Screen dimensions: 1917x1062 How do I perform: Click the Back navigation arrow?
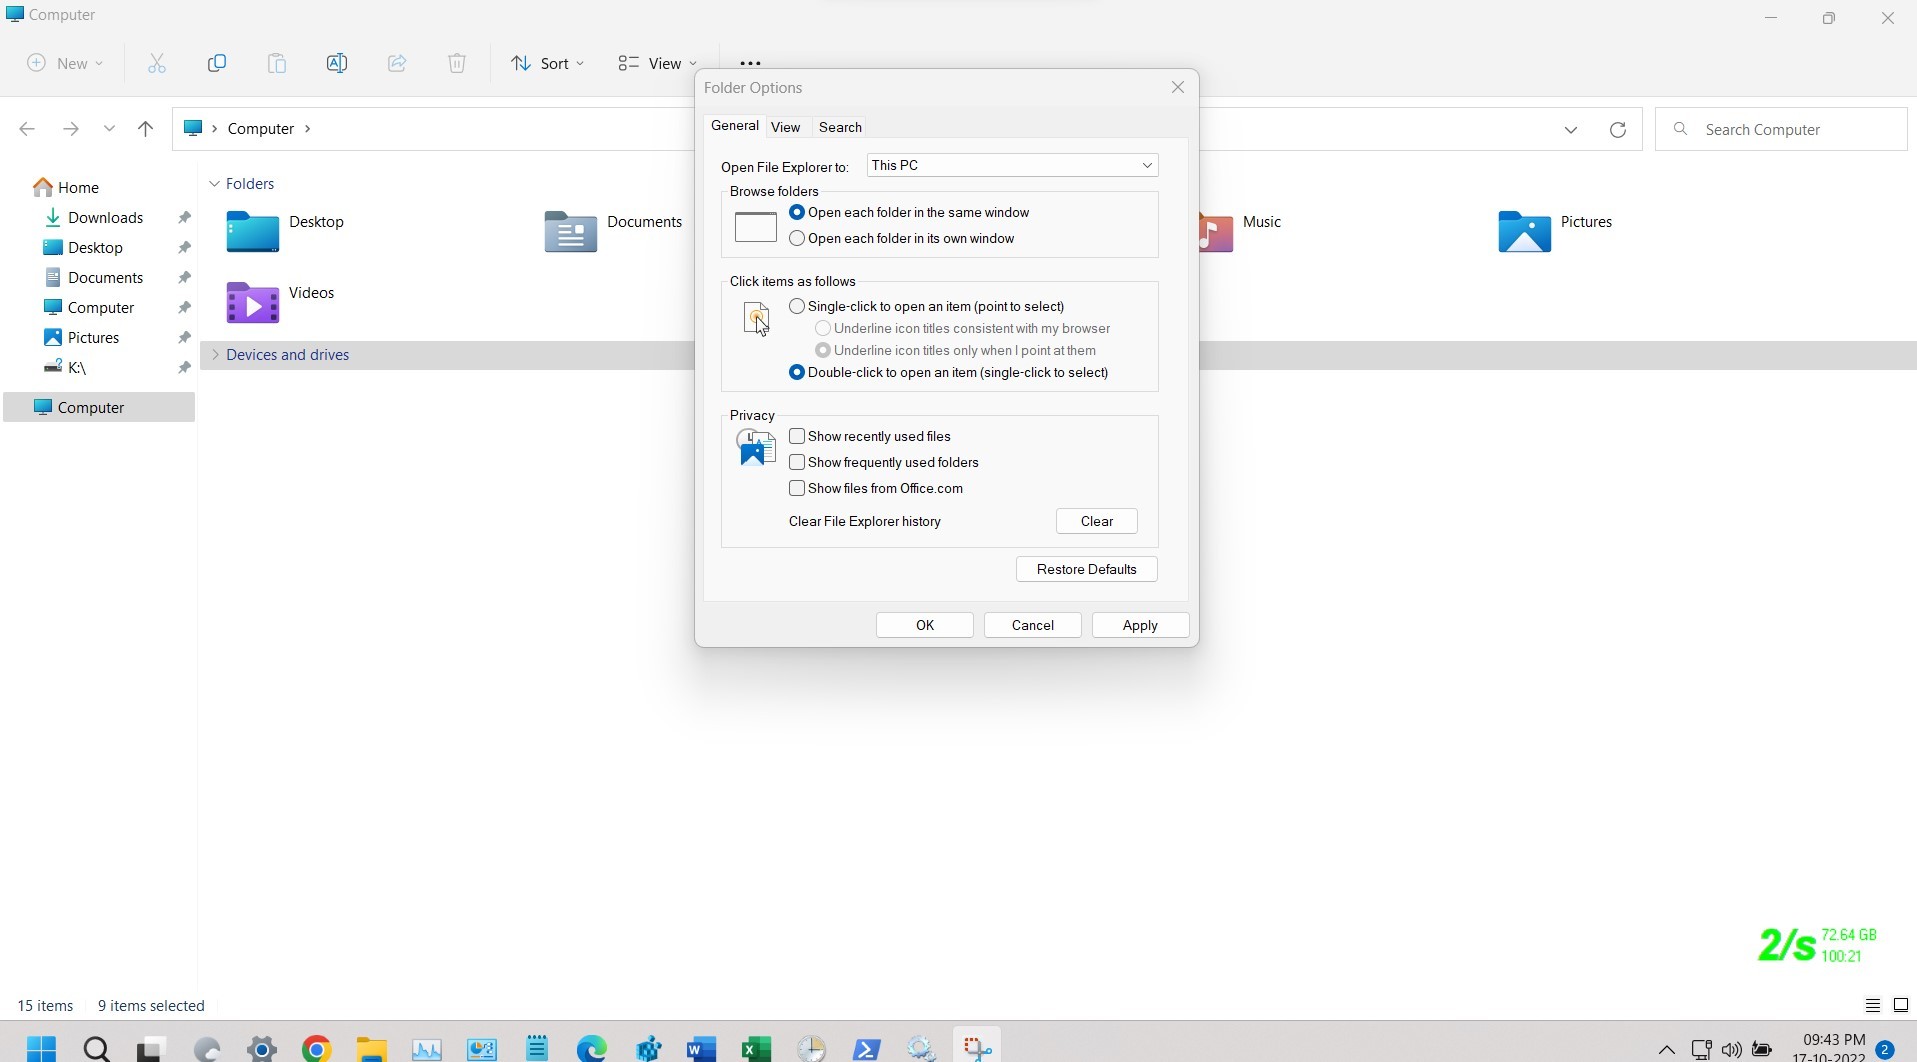(27, 129)
